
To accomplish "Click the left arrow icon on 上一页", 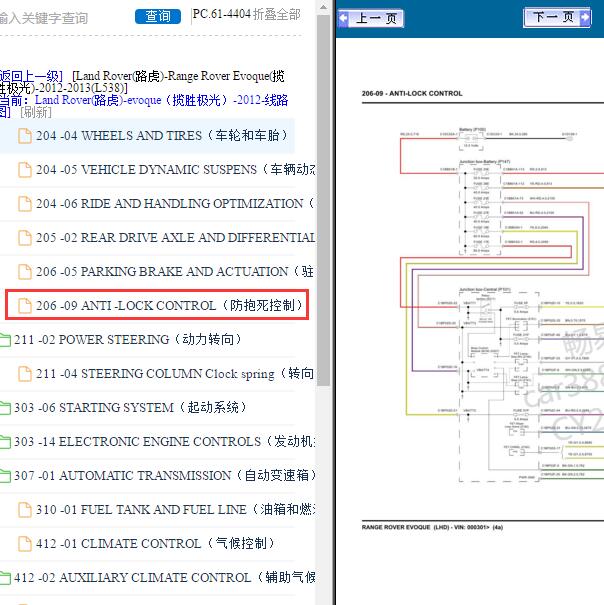I will pyautogui.click(x=343, y=18).
